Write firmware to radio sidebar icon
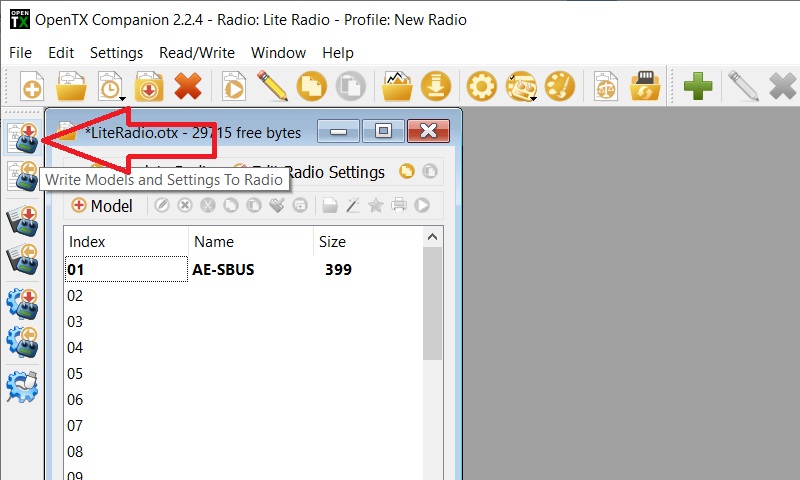The width and height of the screenshot is (800, 480). tap(22, 304)
